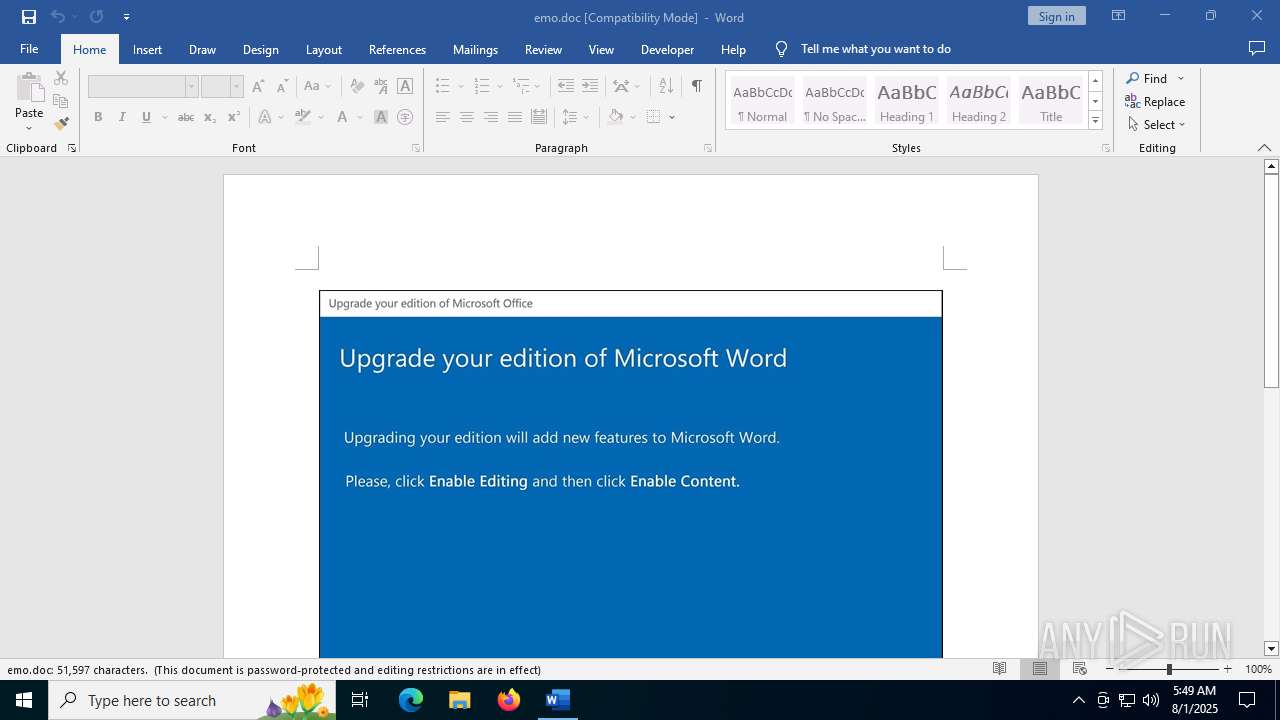
Task: Click the Clear All Formatting icon
Action: 357,87
